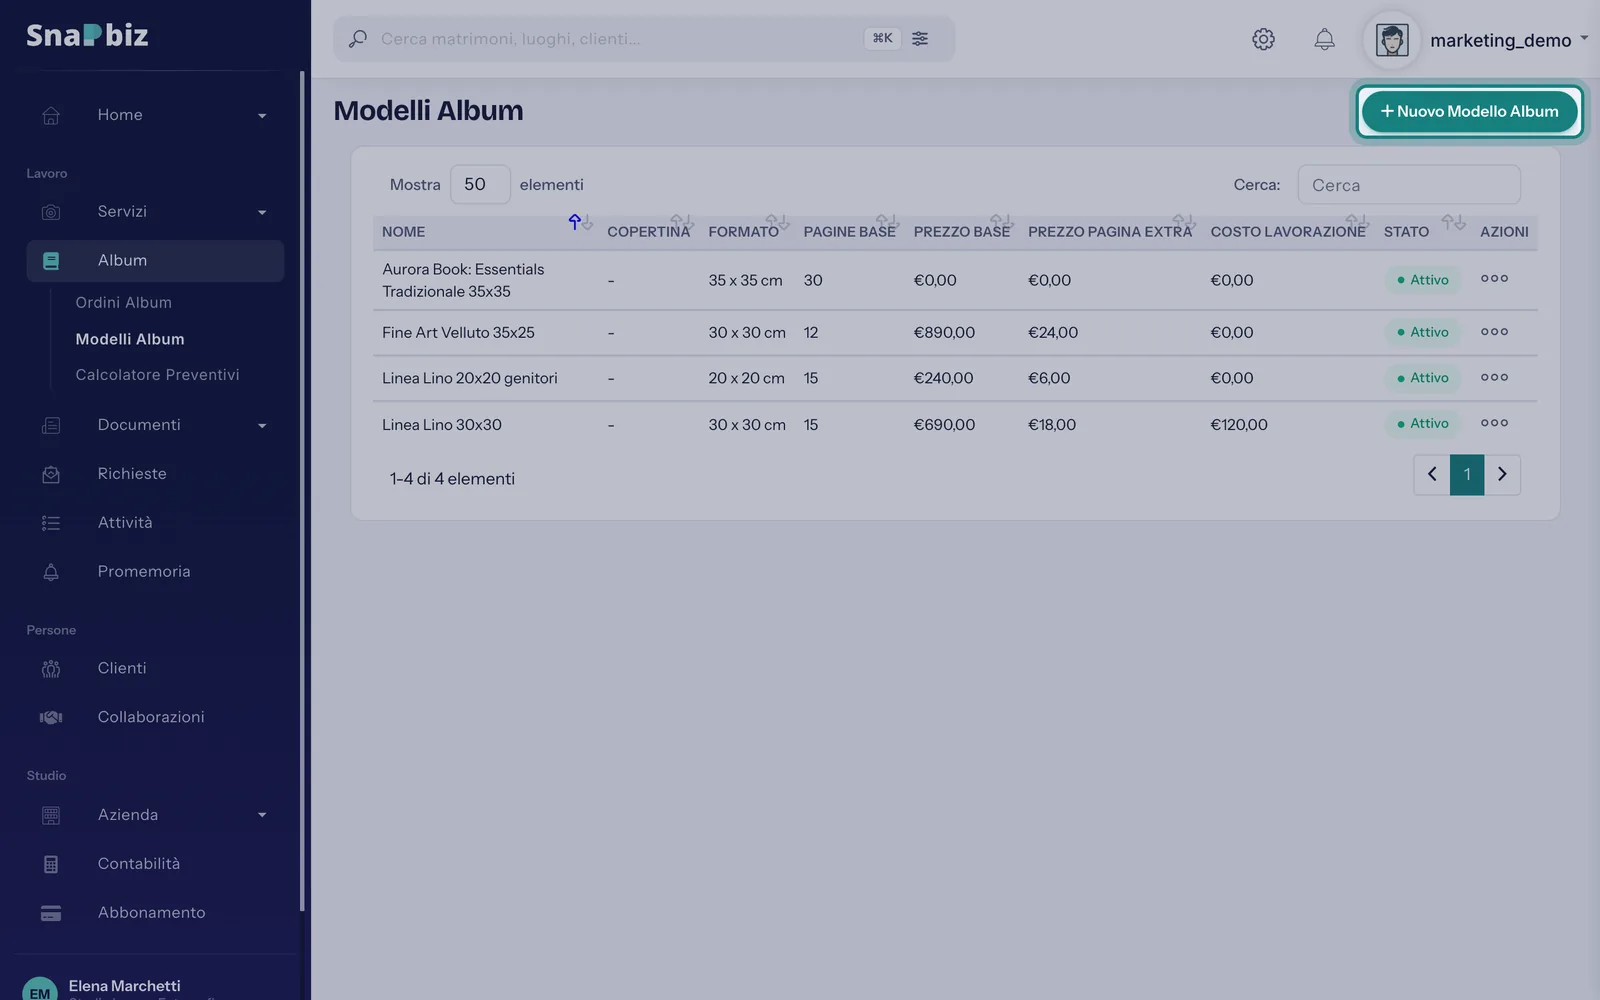Focus the global search bar
This screenshot has width=1600, height=1000.
click(644, 39)
